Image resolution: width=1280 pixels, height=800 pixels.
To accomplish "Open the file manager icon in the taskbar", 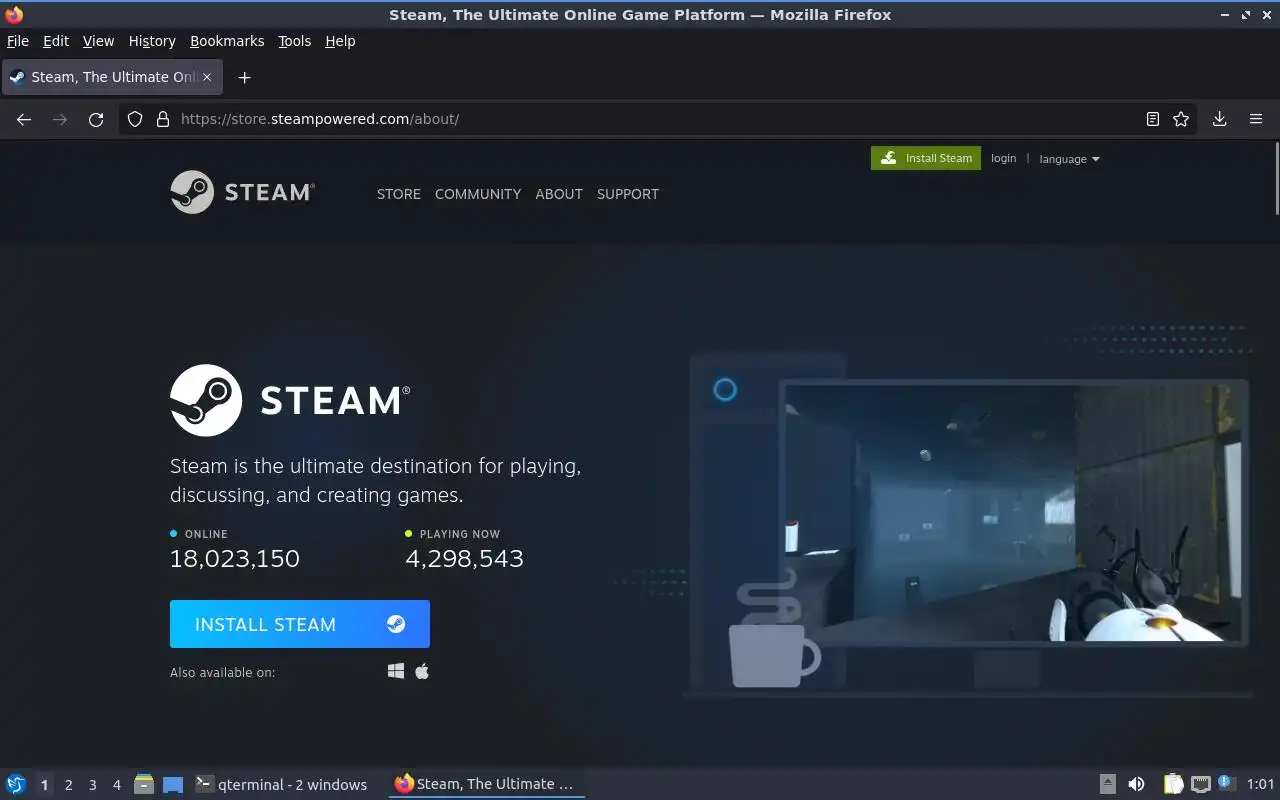I will pyautogui.click(x=144, y=784).
